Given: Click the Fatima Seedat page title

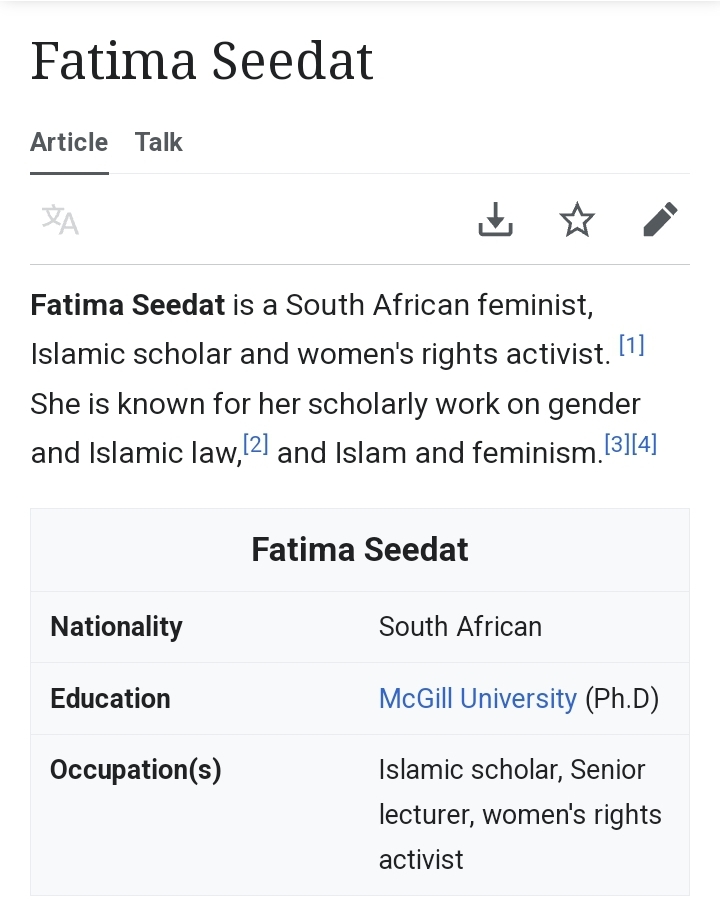Looking at the screenshot, I should tap(202, 61).
